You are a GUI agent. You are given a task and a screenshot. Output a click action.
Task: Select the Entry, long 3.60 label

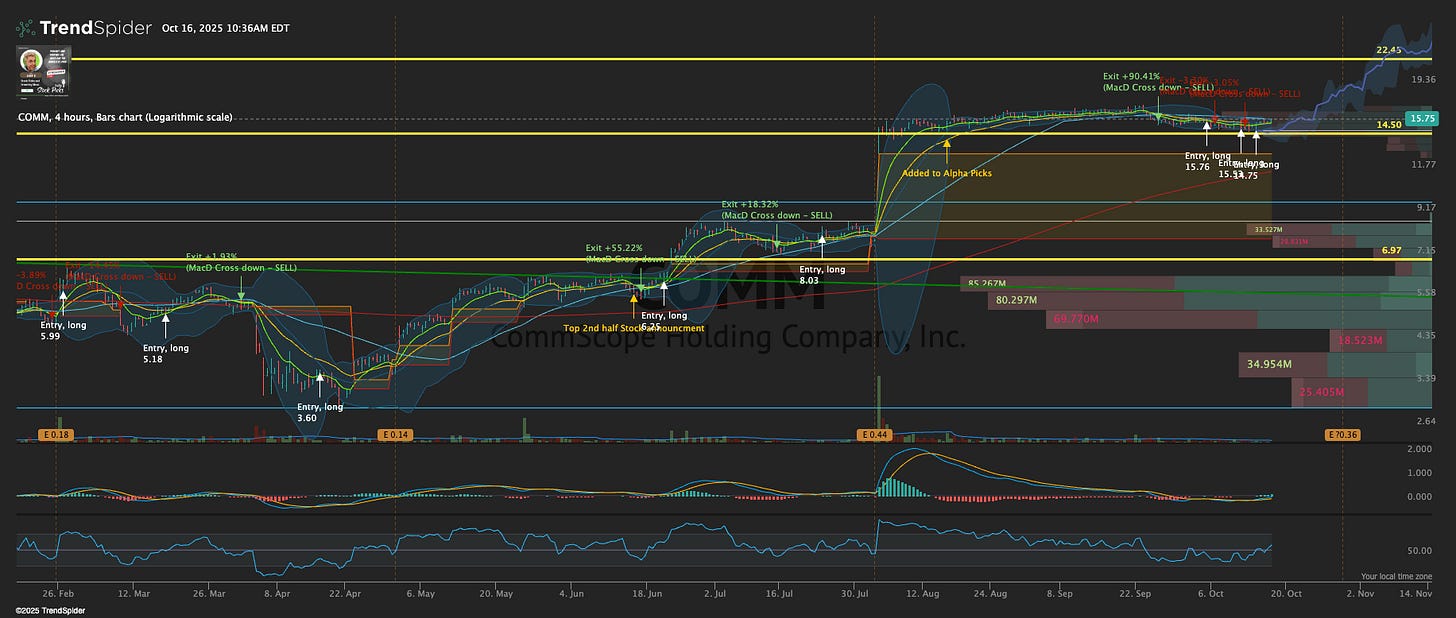click(x=320, y=412)
